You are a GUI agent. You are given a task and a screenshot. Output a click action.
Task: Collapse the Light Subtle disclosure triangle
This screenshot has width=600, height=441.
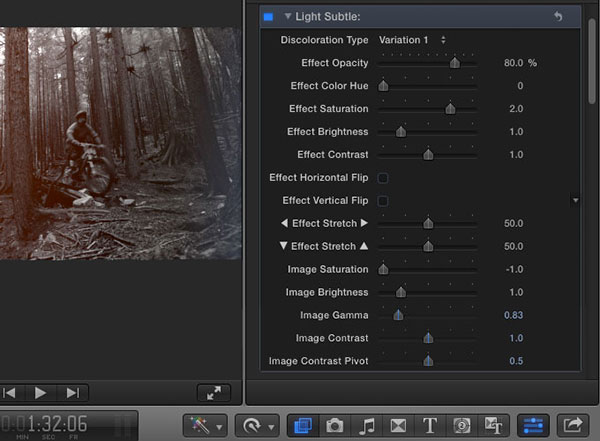point(287,16)
